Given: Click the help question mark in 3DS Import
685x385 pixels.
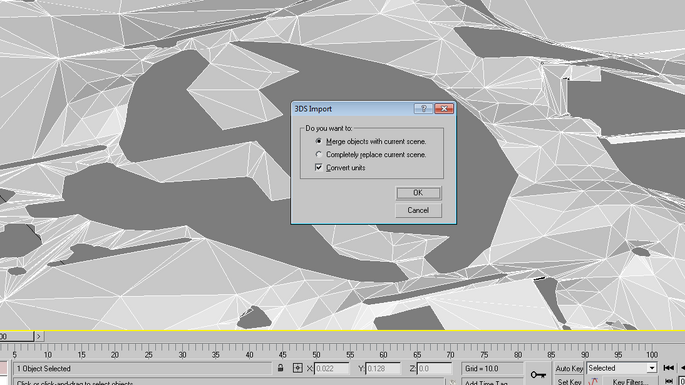Looking at the screenshot, I should coord(423,109).
